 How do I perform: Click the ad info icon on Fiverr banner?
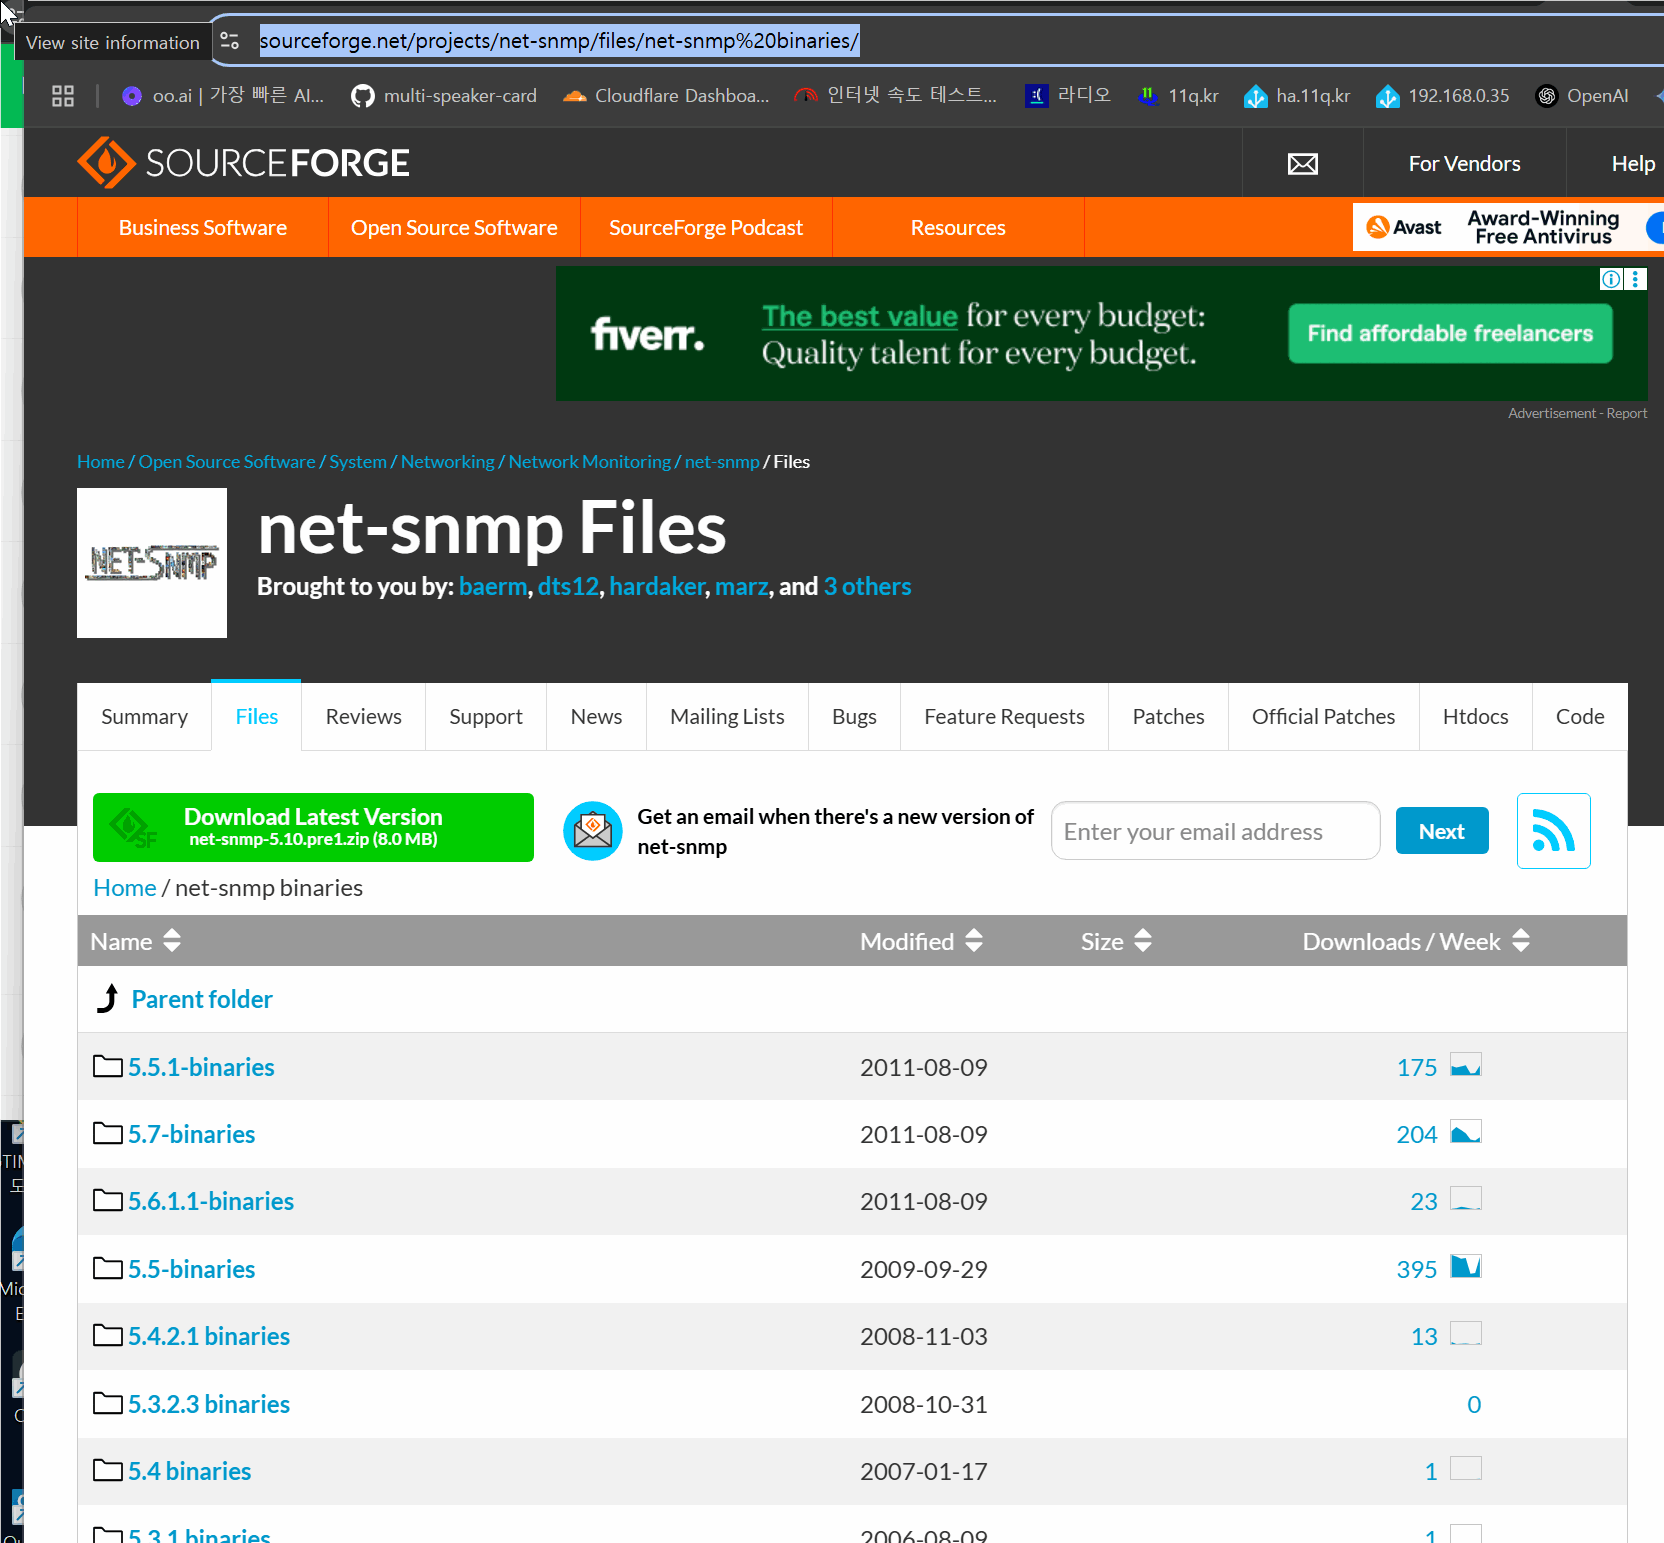pyautogui.click(x=1611, y=279)
